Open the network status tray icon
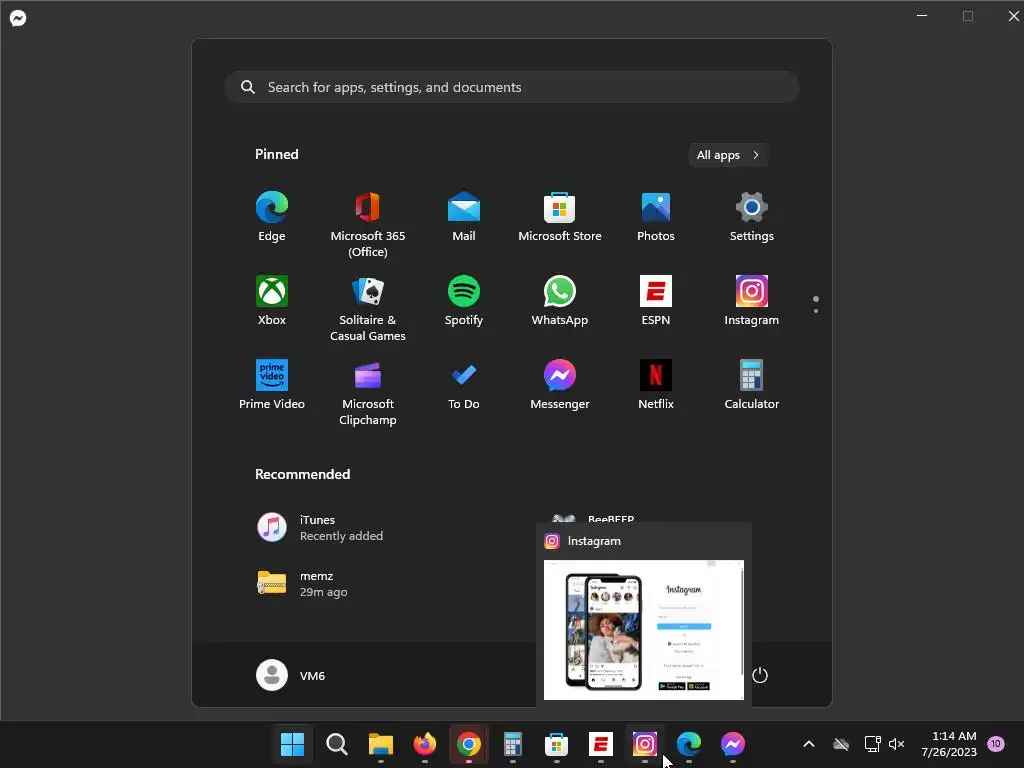This screenshot has width=1024, height=768. click(x=872, y=744)
